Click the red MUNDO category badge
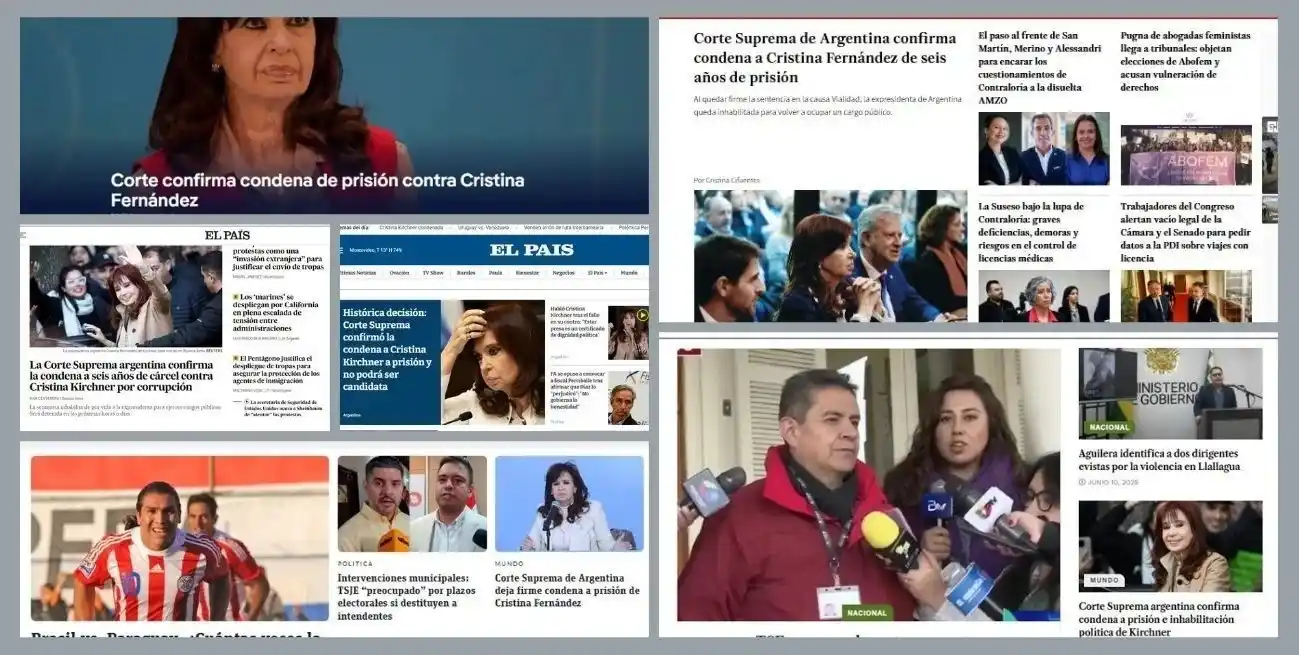Viewport: 1299px width, 655px height. [1103, 579]
